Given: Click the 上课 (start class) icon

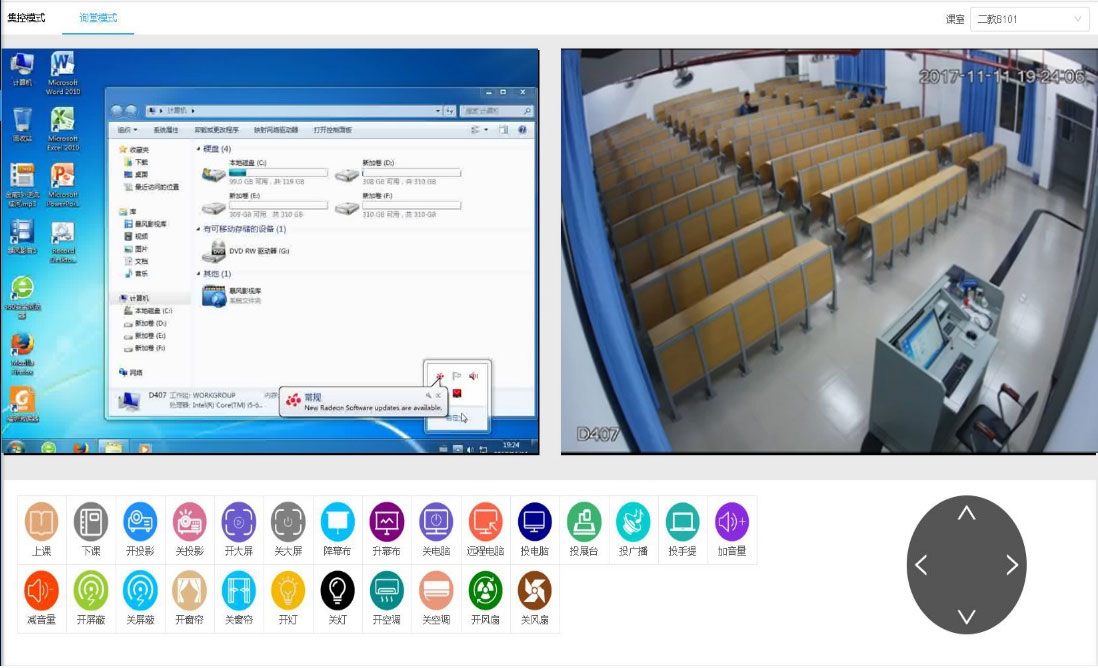Looking at the screenshot, I should pyautogui.click(x=42, y=521).
